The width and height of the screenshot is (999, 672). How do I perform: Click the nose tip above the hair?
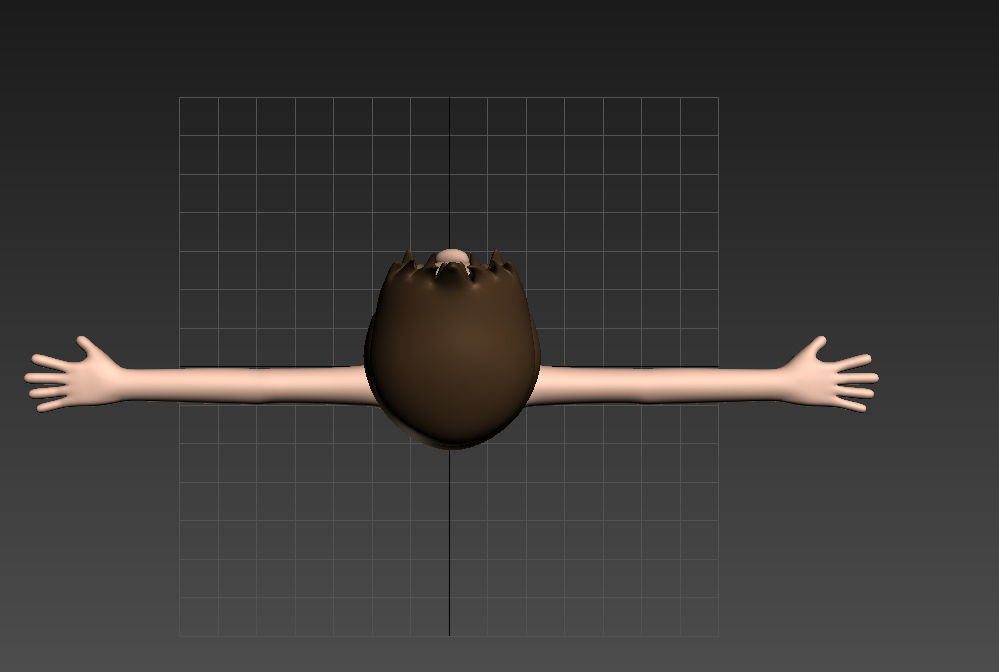(452, 256)
